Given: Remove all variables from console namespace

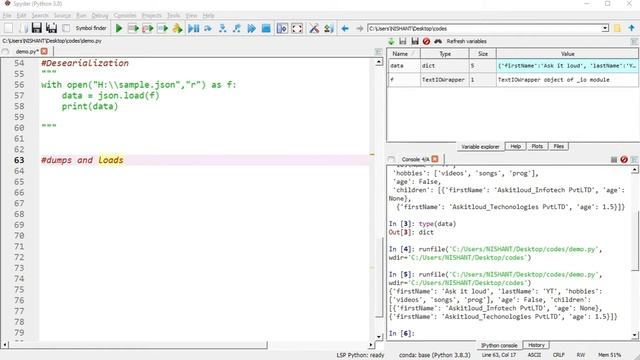Looking at the screenshot, I should [x=624, y=160].
